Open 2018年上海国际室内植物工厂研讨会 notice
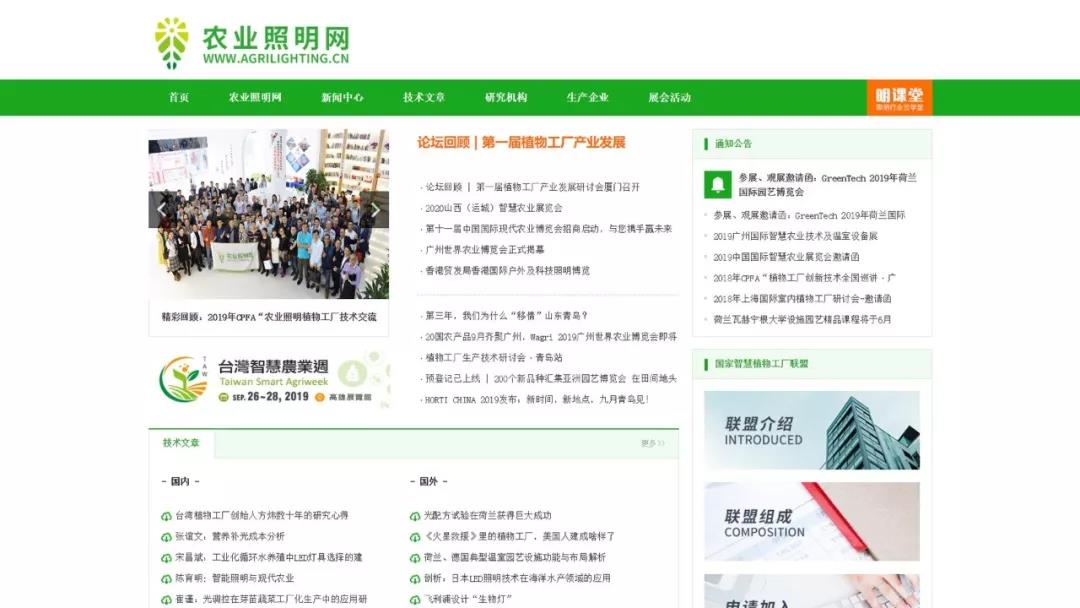Viewport: 1080px width, 608px height. pos(802,299)
